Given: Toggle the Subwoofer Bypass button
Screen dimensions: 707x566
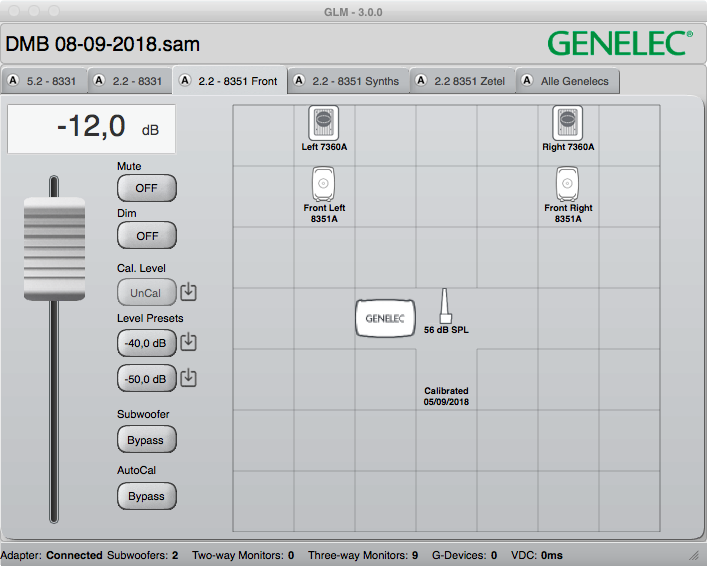Looking at the screenshot, I should [147, 440].
